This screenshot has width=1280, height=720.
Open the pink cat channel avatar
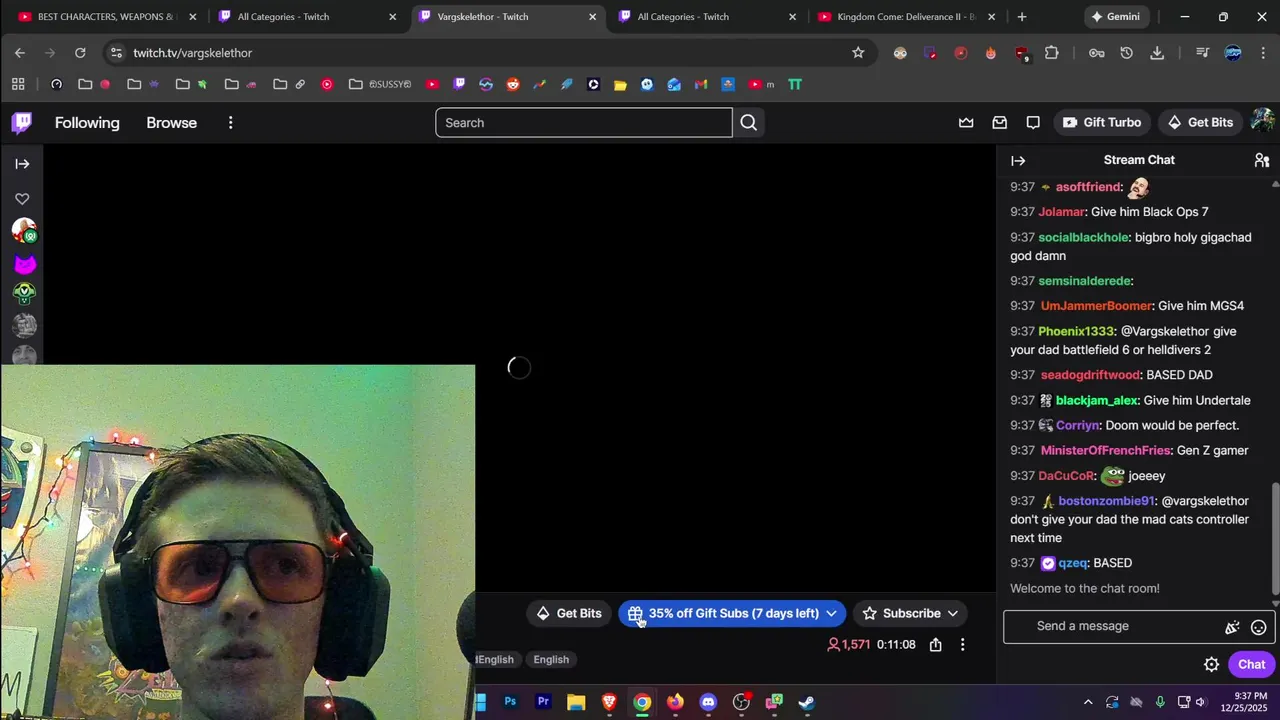click(x=24, y=264)
